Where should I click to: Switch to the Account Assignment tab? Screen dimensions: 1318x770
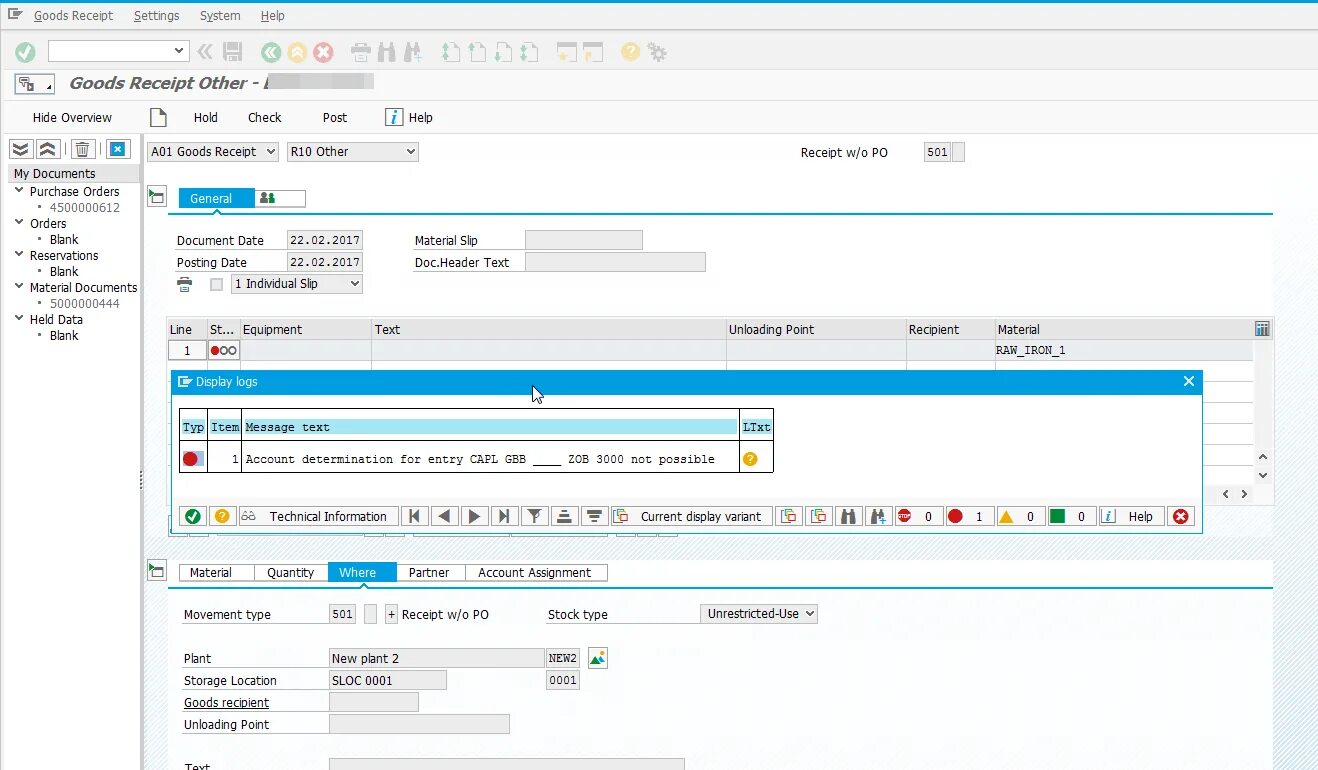[537, 572]
